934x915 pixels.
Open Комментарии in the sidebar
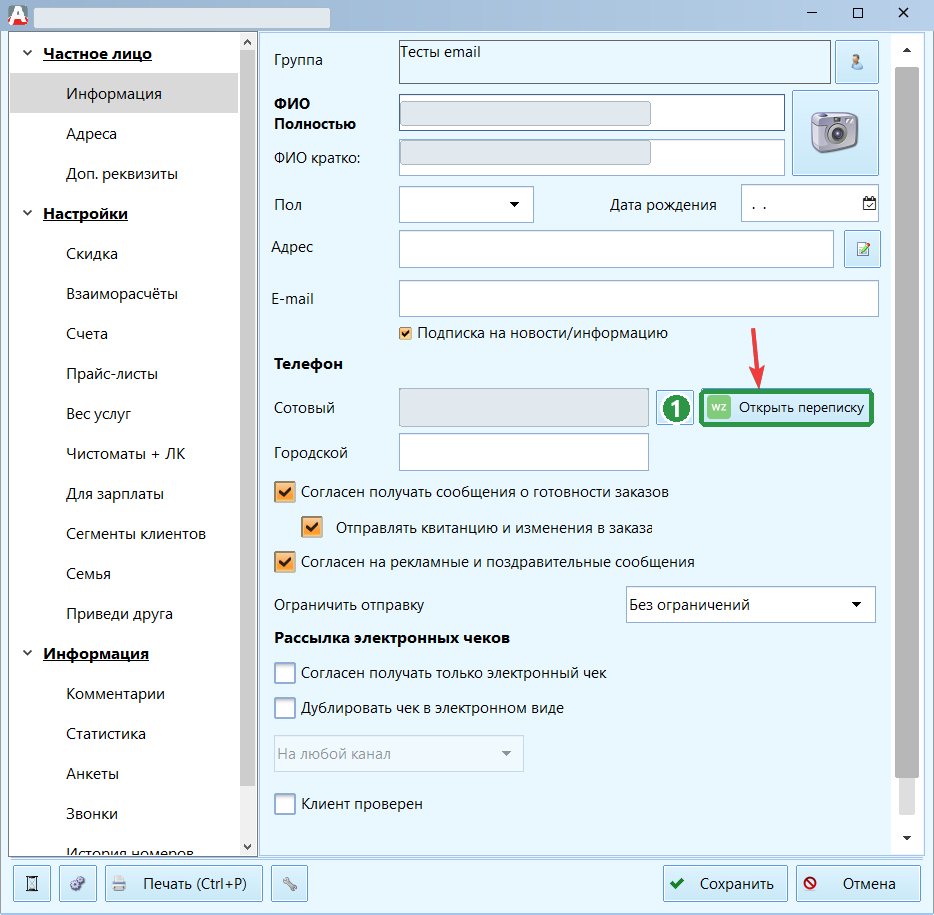click(115, 694)
